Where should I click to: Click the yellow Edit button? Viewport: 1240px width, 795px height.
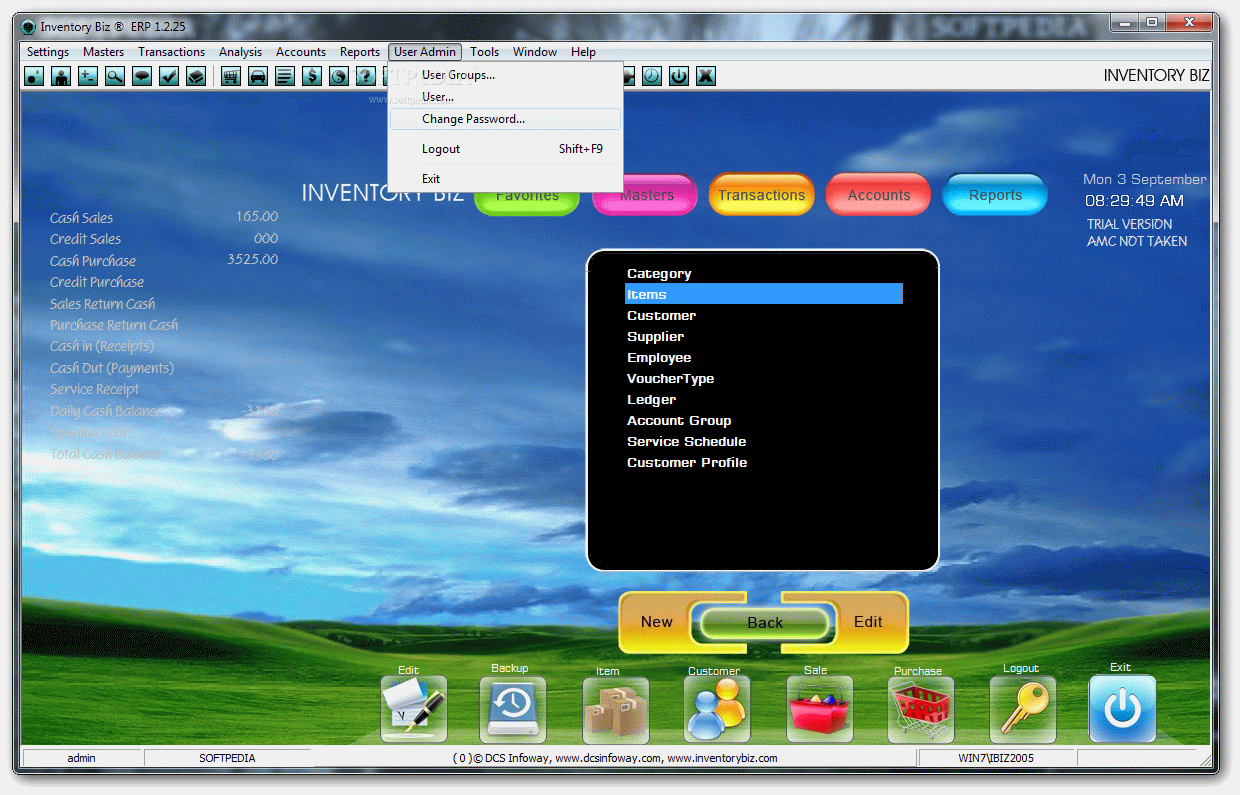coord(868,622)
